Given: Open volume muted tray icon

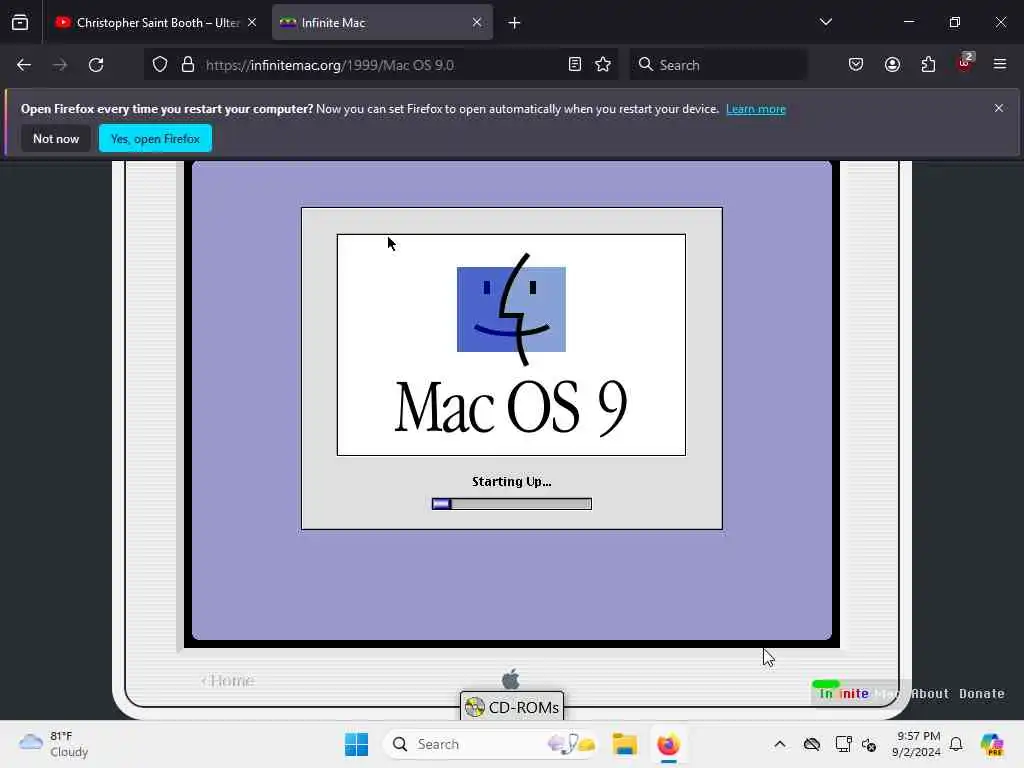Looking at the screenshot, I should 869,744.
